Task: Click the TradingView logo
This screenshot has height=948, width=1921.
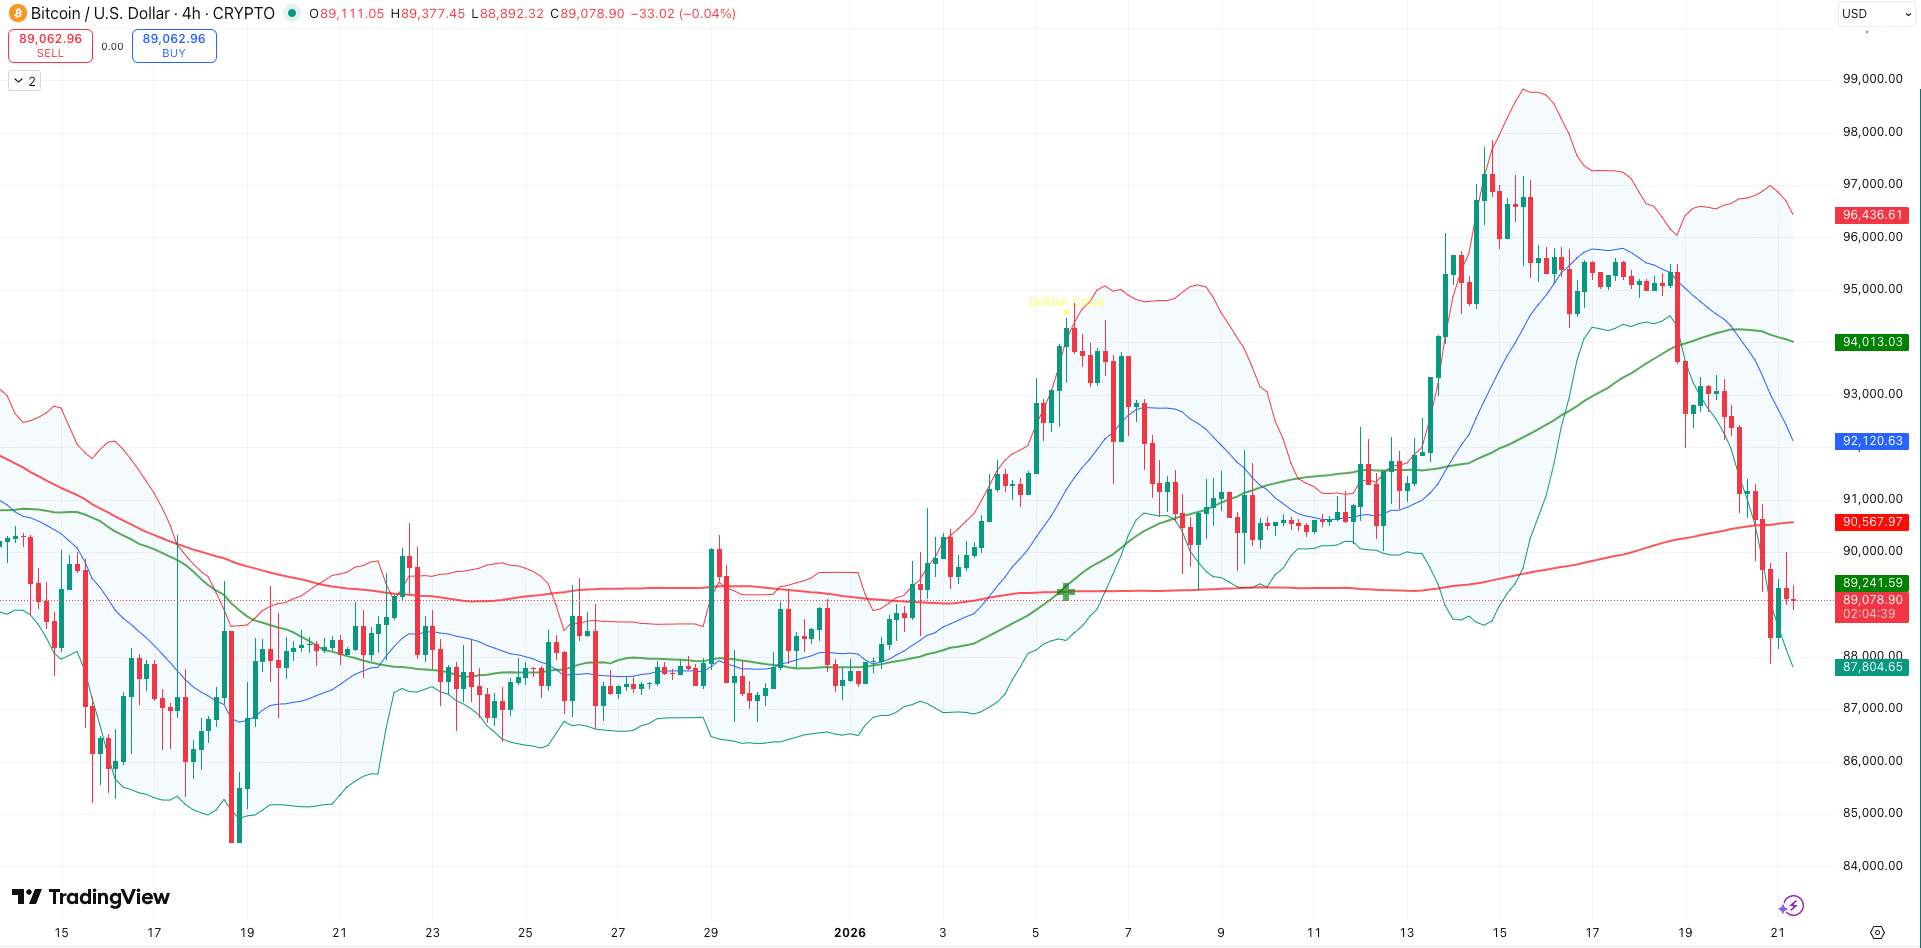Action: coord(91,897)
